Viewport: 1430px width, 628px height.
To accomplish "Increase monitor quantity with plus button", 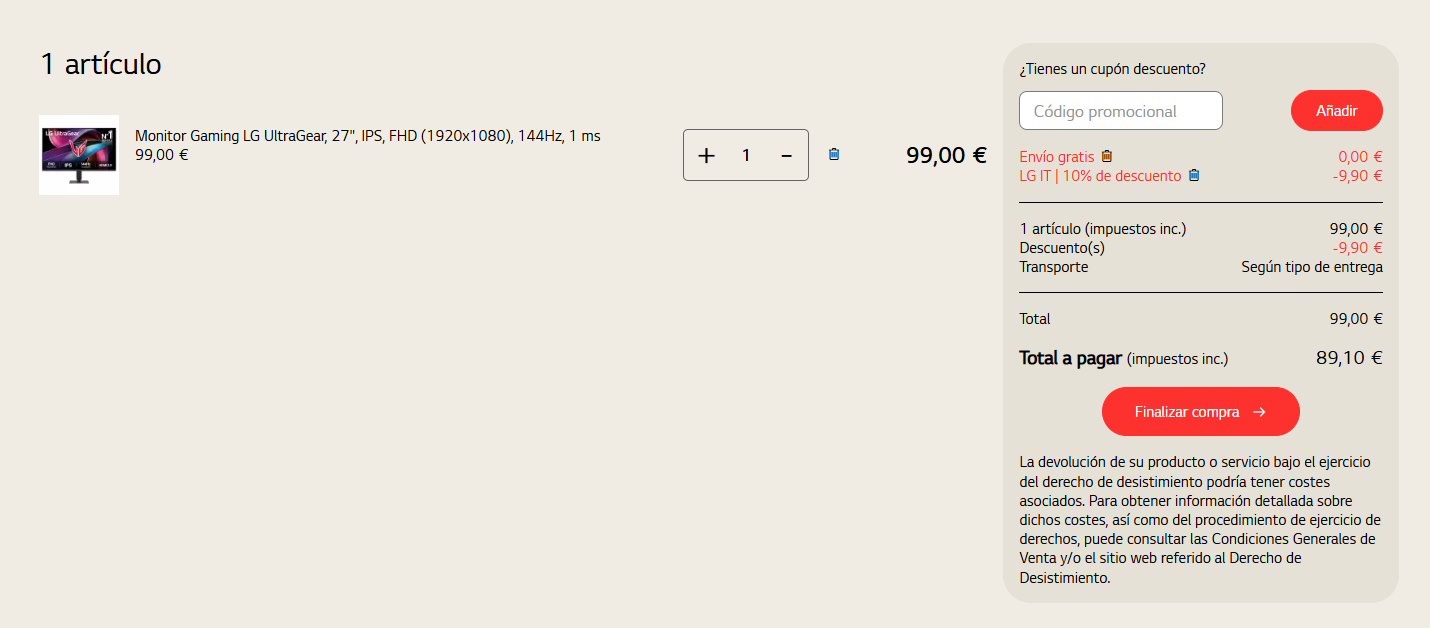I will tap(706, 155).
